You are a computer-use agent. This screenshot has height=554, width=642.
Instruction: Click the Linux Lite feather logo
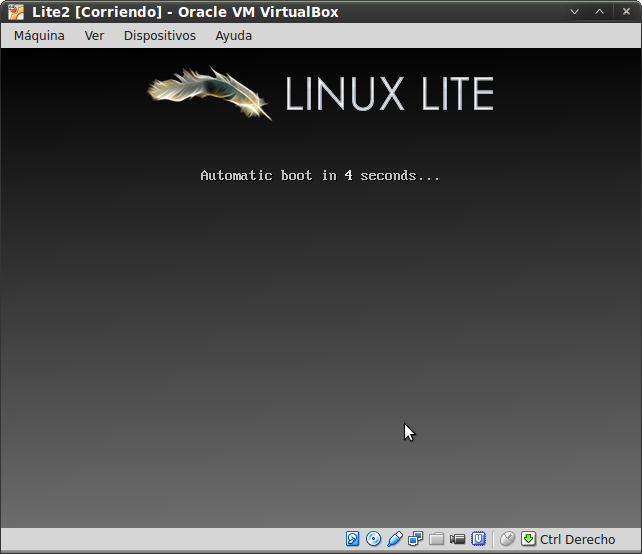click(x=210, y=93)
